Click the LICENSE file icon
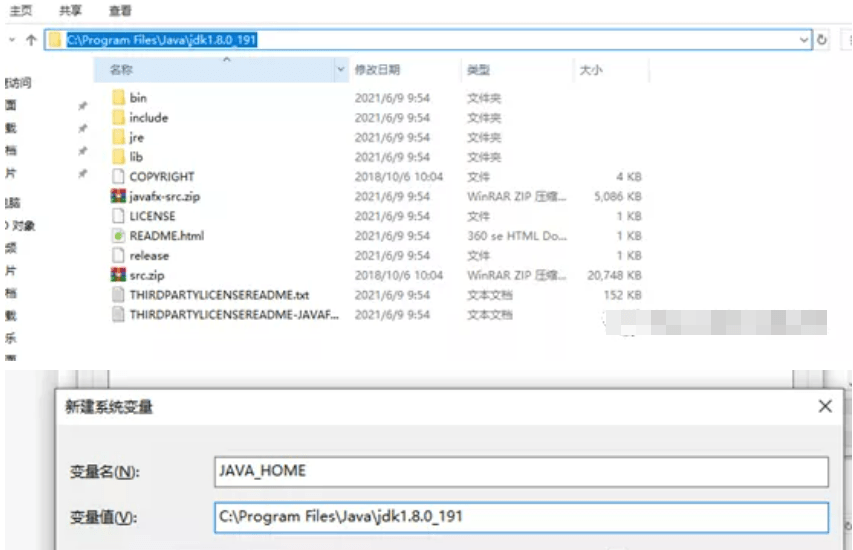 pos(118,216)
